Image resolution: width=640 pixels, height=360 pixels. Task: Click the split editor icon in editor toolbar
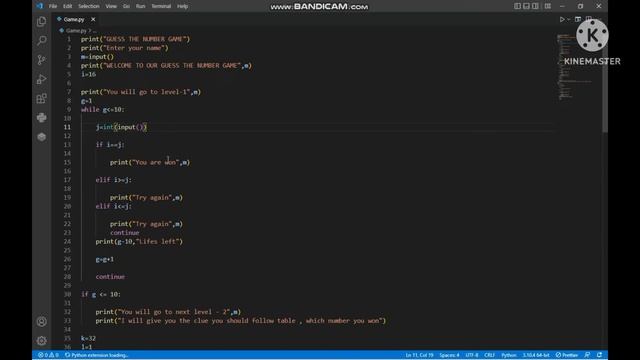pyautogui.click(x=589, y=19)
